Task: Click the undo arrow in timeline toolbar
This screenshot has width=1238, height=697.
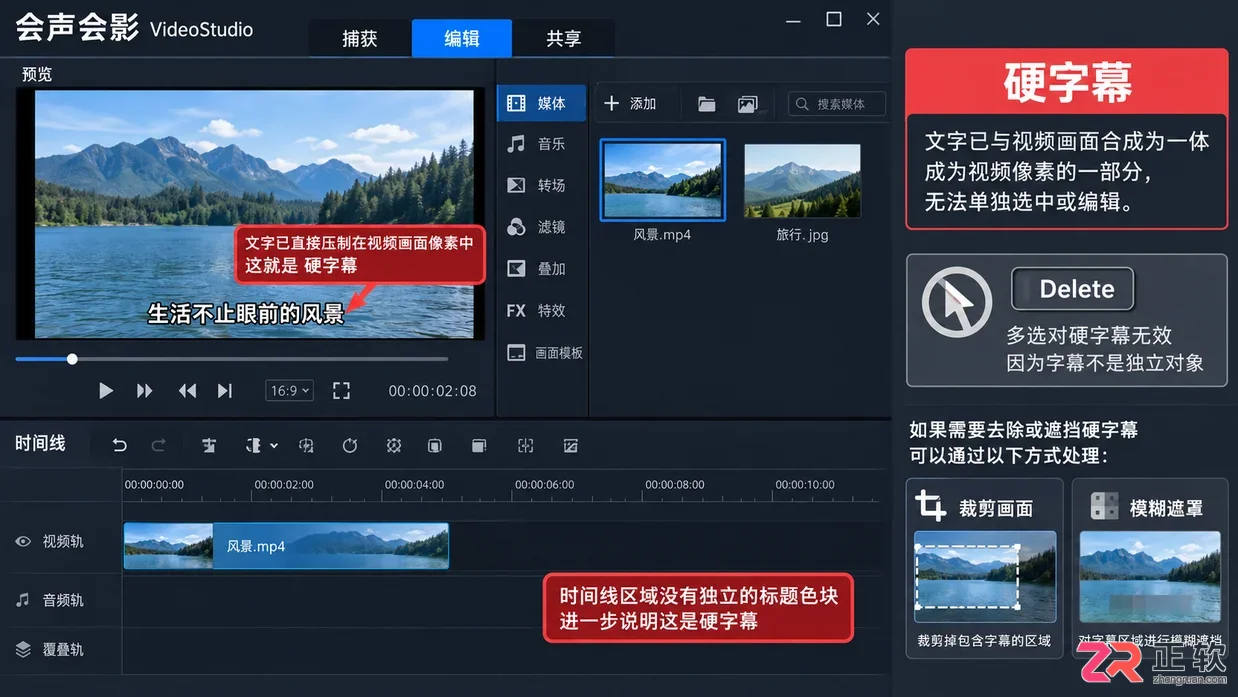Action: point(120,446)
